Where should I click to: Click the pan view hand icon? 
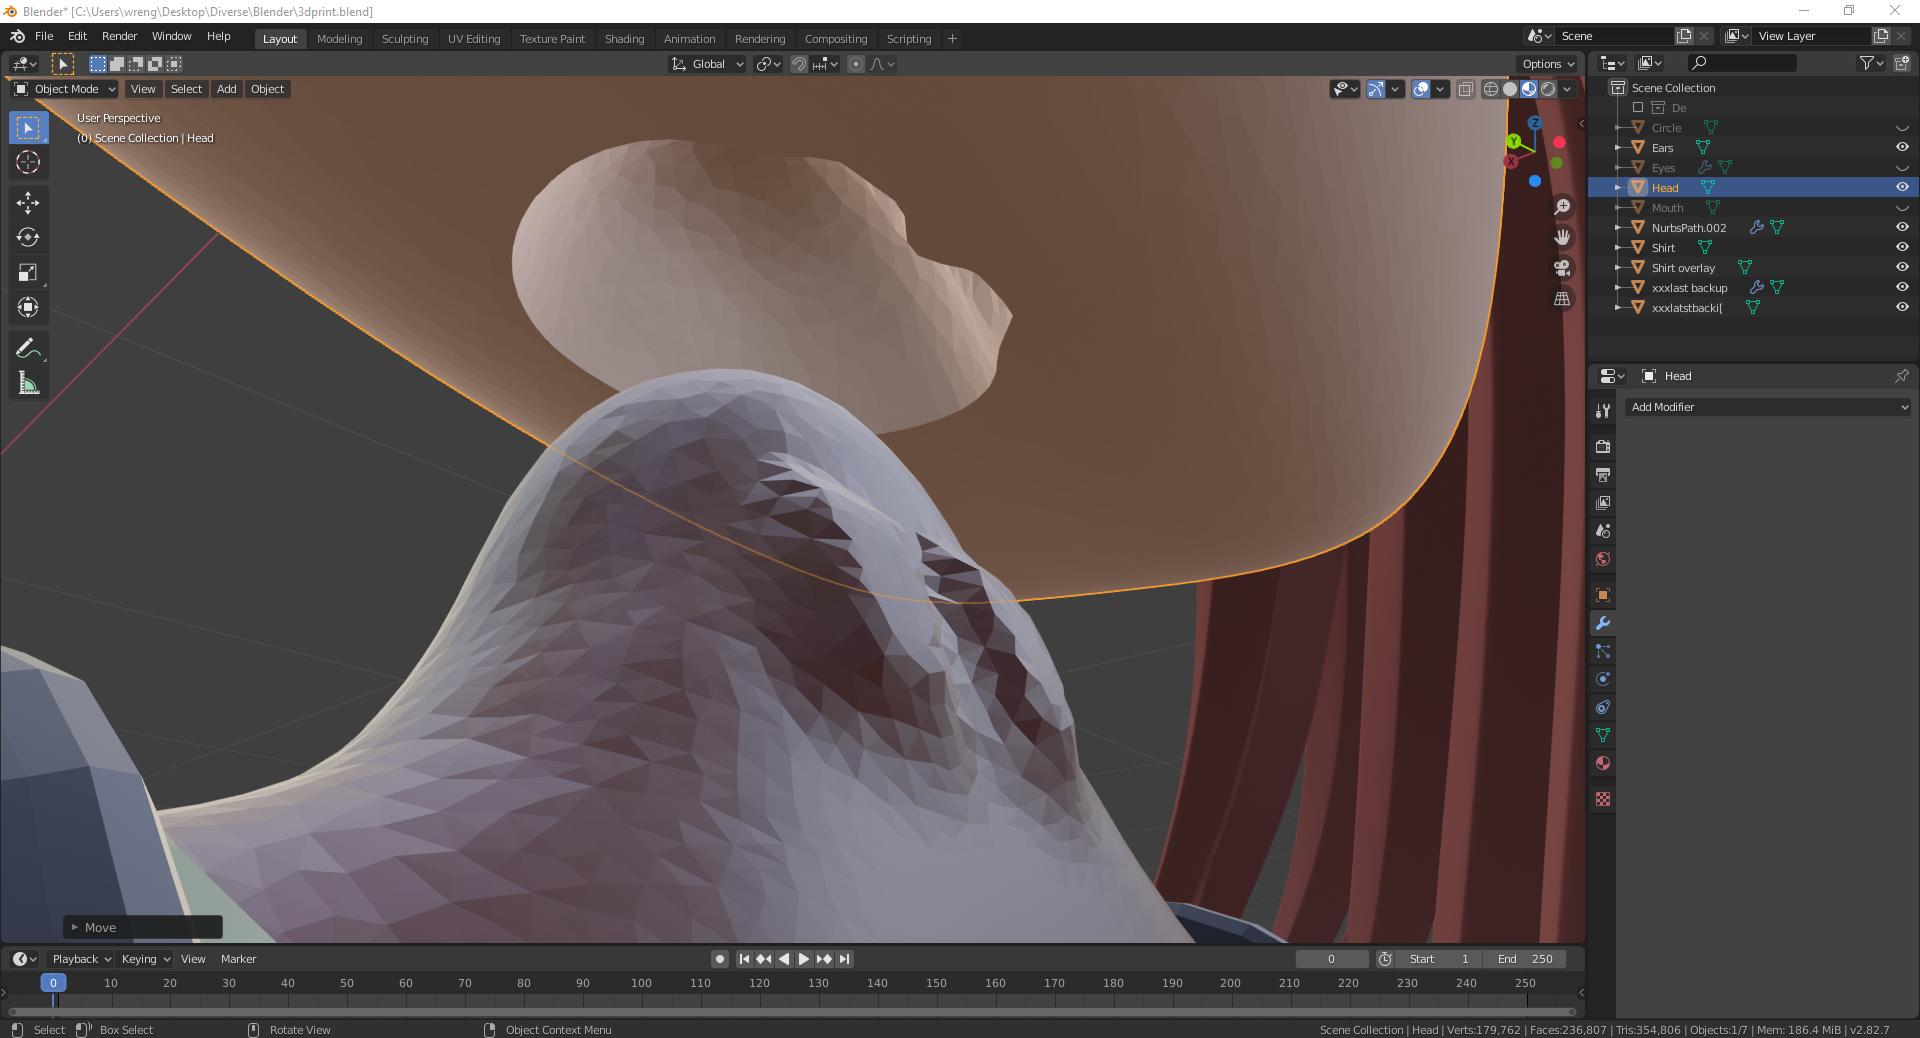tap(1562, 237)
